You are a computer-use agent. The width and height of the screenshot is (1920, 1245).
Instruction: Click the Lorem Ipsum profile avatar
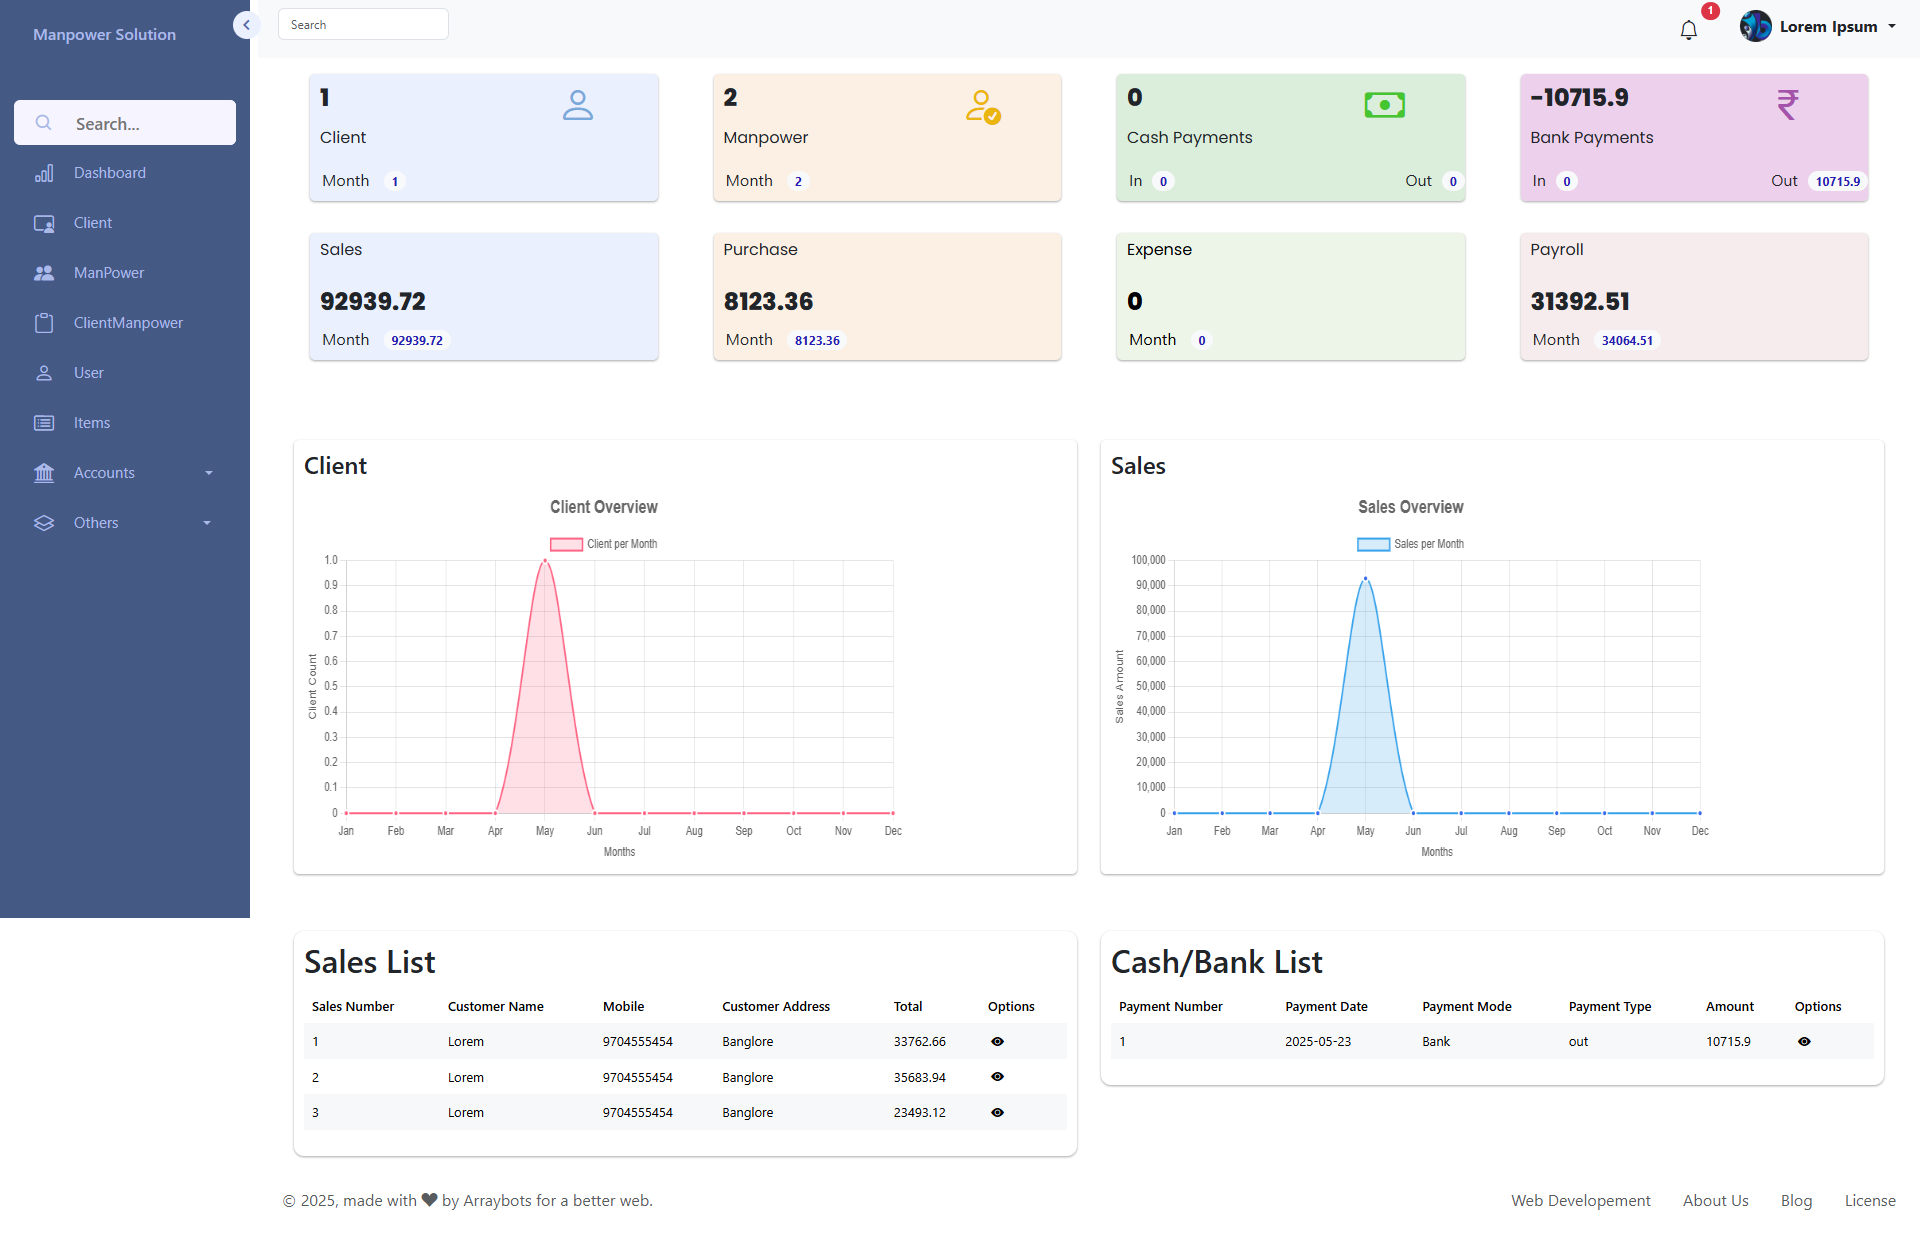point(1755,27)
